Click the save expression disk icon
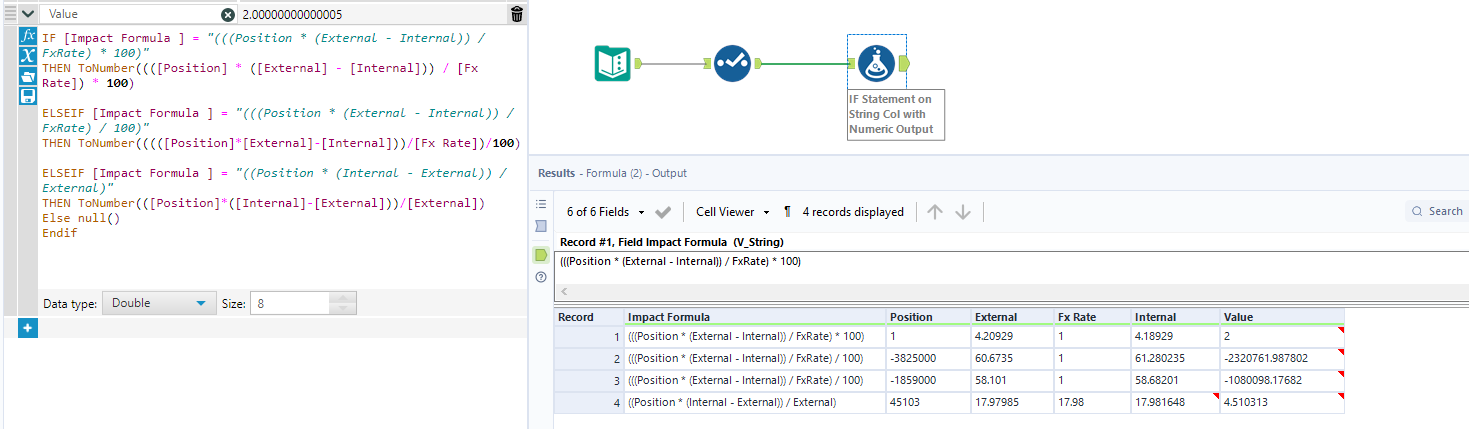The width and height of the screenshot is (1469, 429). pos(28,95)
